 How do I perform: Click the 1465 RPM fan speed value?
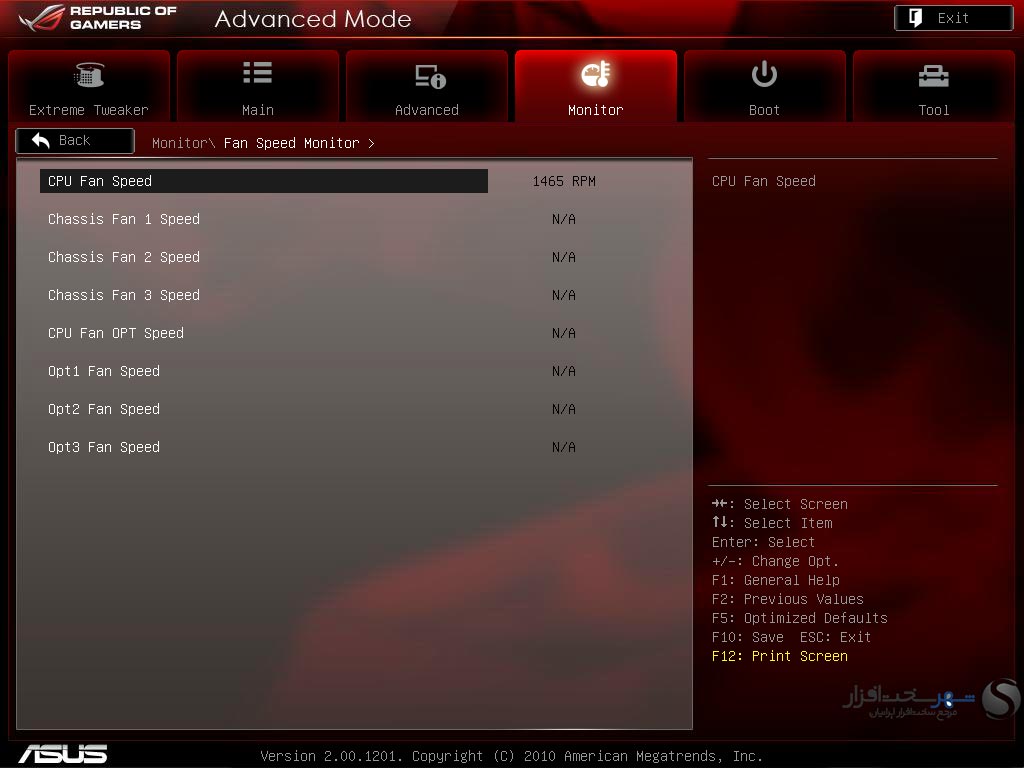564,181
